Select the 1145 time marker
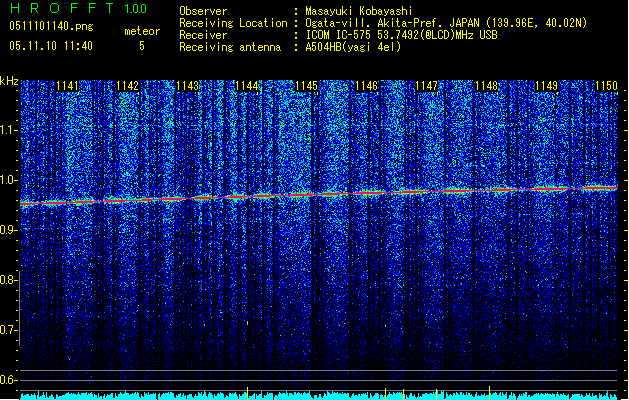This screenshot has height=400, width=629. 307,87
